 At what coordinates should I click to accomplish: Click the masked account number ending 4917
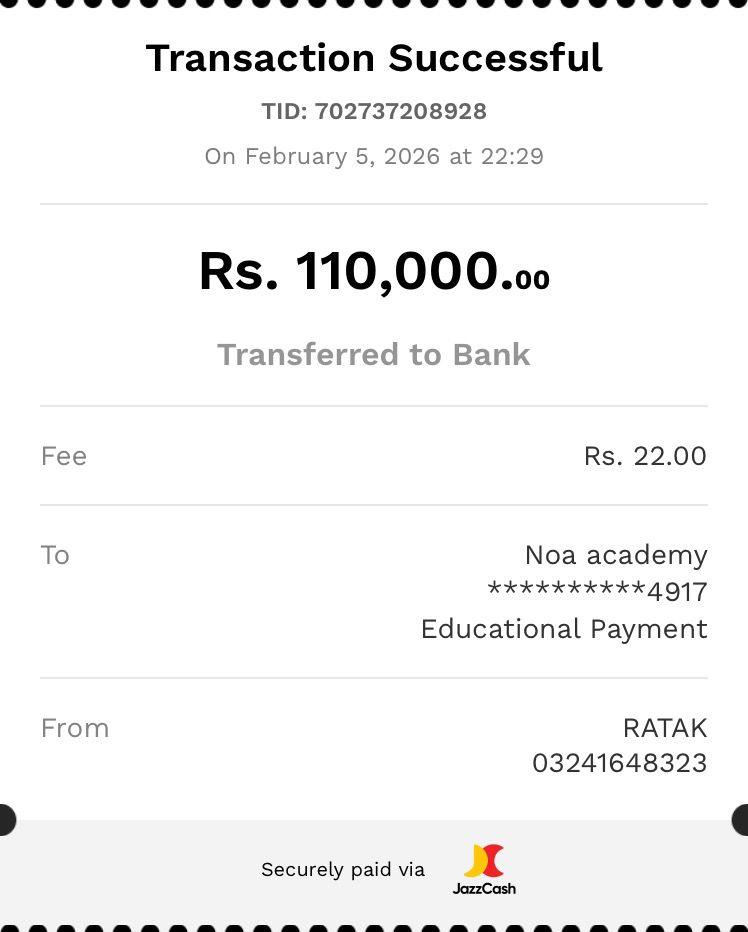[x=597, y=592]
